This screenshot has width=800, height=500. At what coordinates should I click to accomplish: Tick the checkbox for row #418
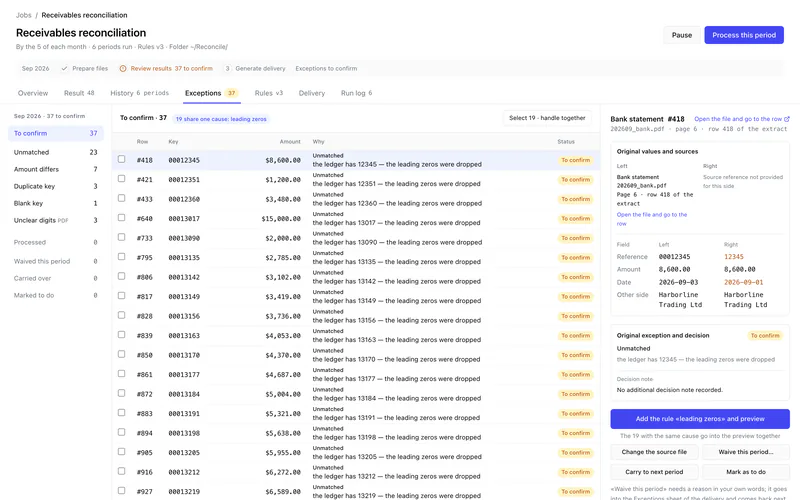click(x=121, y=159)
